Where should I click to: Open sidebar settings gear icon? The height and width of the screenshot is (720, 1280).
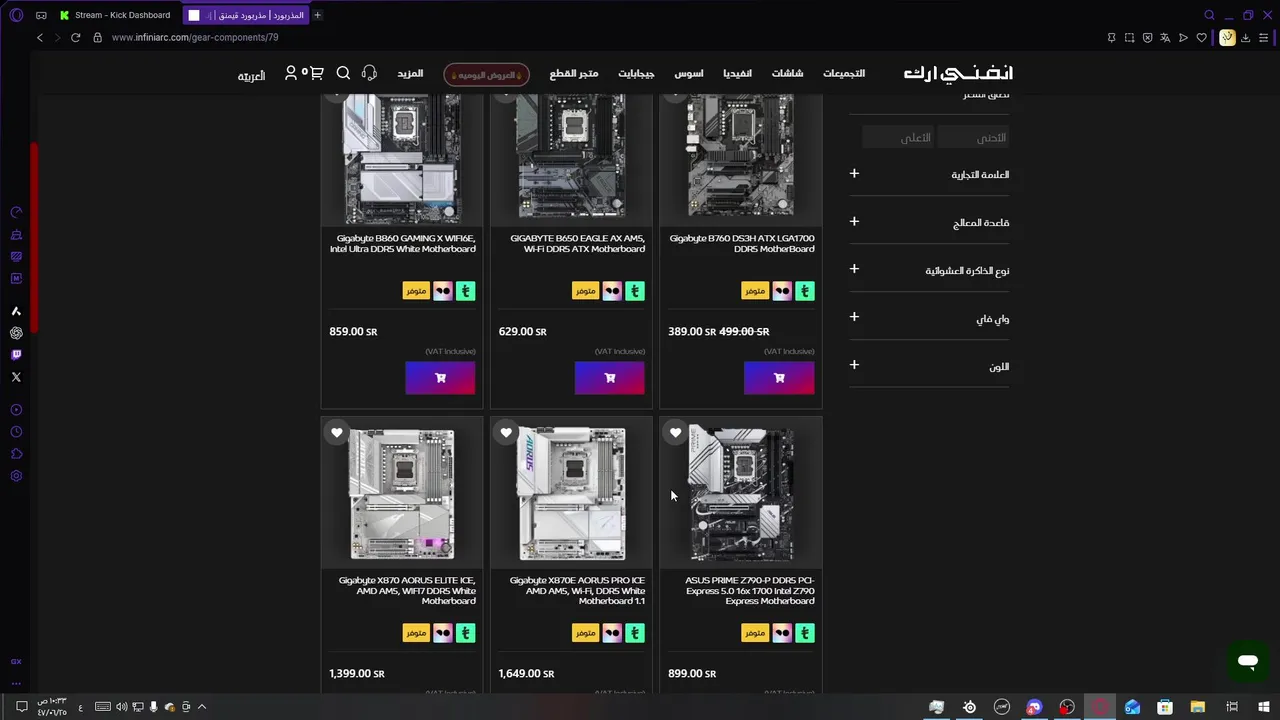[x=16, y=476]
